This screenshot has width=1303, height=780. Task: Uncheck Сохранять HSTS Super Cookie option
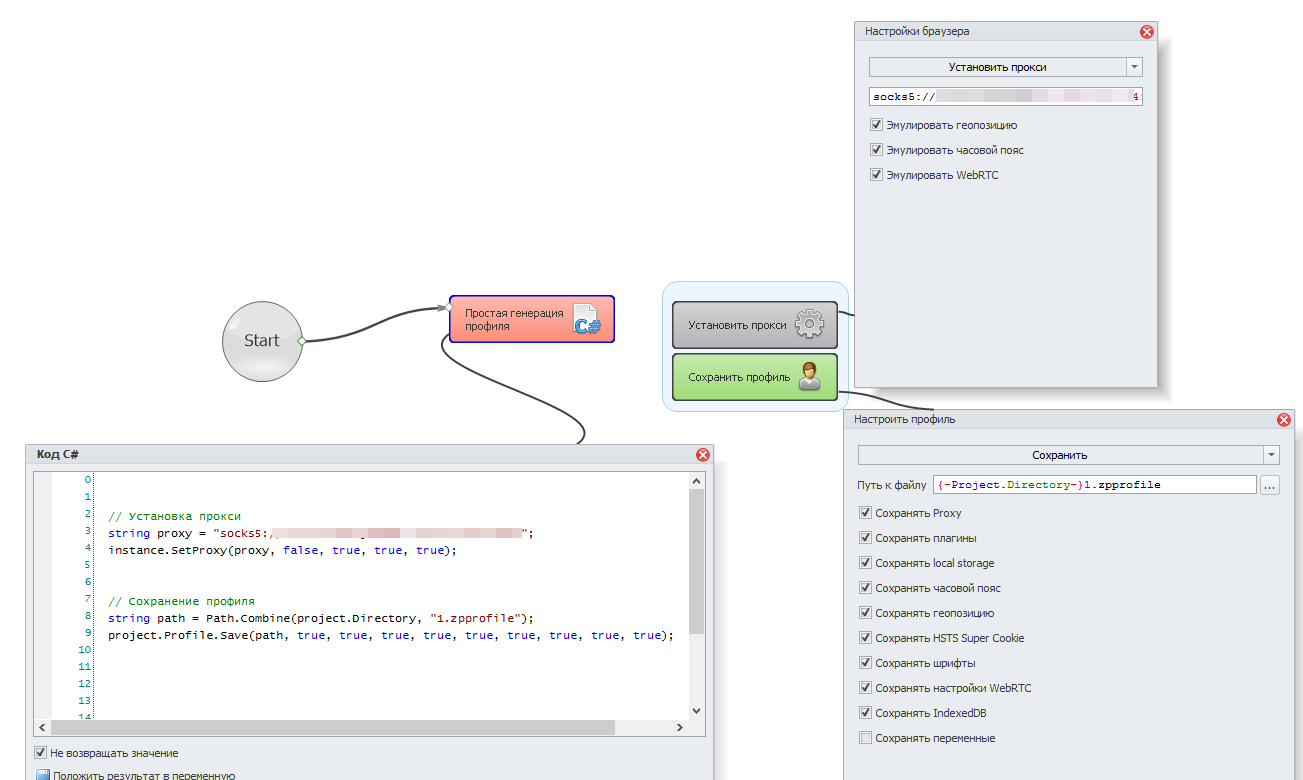[x=865, y=639]
